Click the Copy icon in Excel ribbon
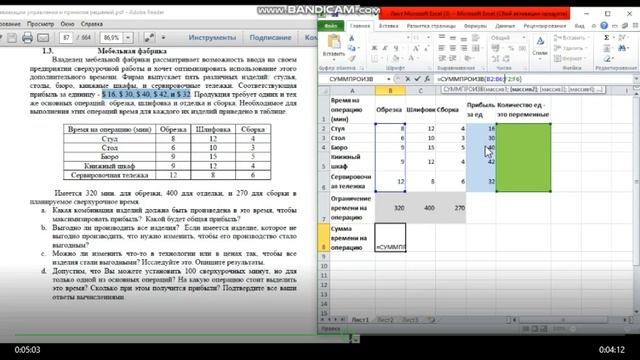The height and width of the screenshot is (360, 640). (351, 48)
